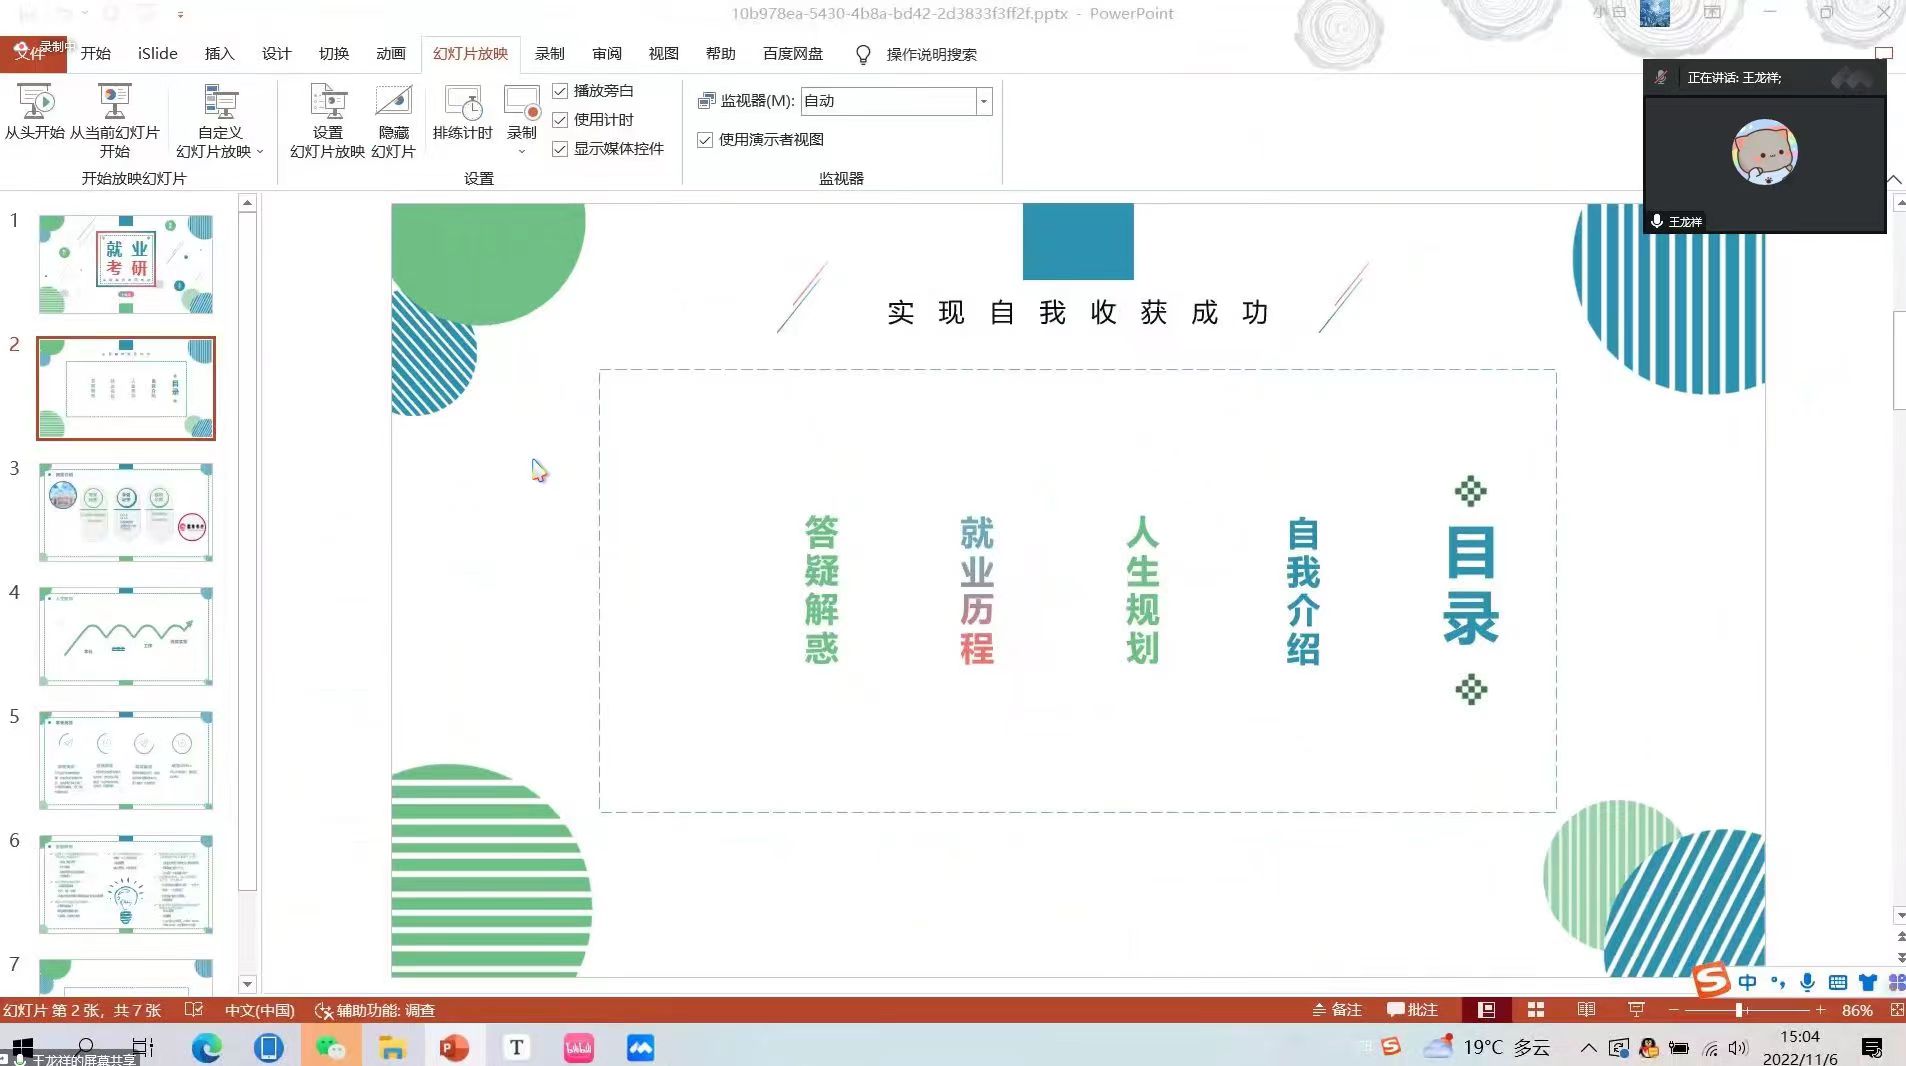The height and width of the screenshot is (1066, 1906).
Task: Click 辅助功能: 调查 accessibility status
Action: [375, 1010]
